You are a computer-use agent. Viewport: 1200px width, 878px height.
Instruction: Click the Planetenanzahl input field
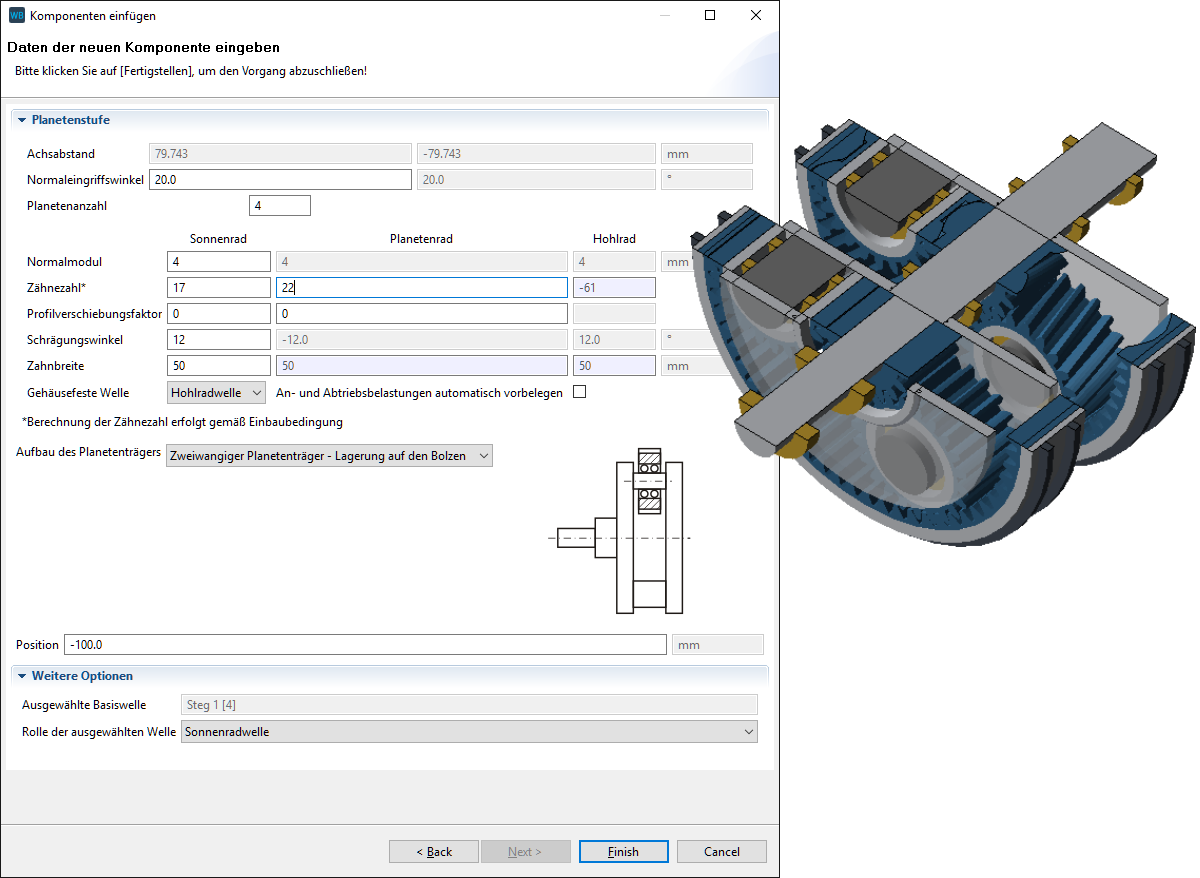[279, 206]
